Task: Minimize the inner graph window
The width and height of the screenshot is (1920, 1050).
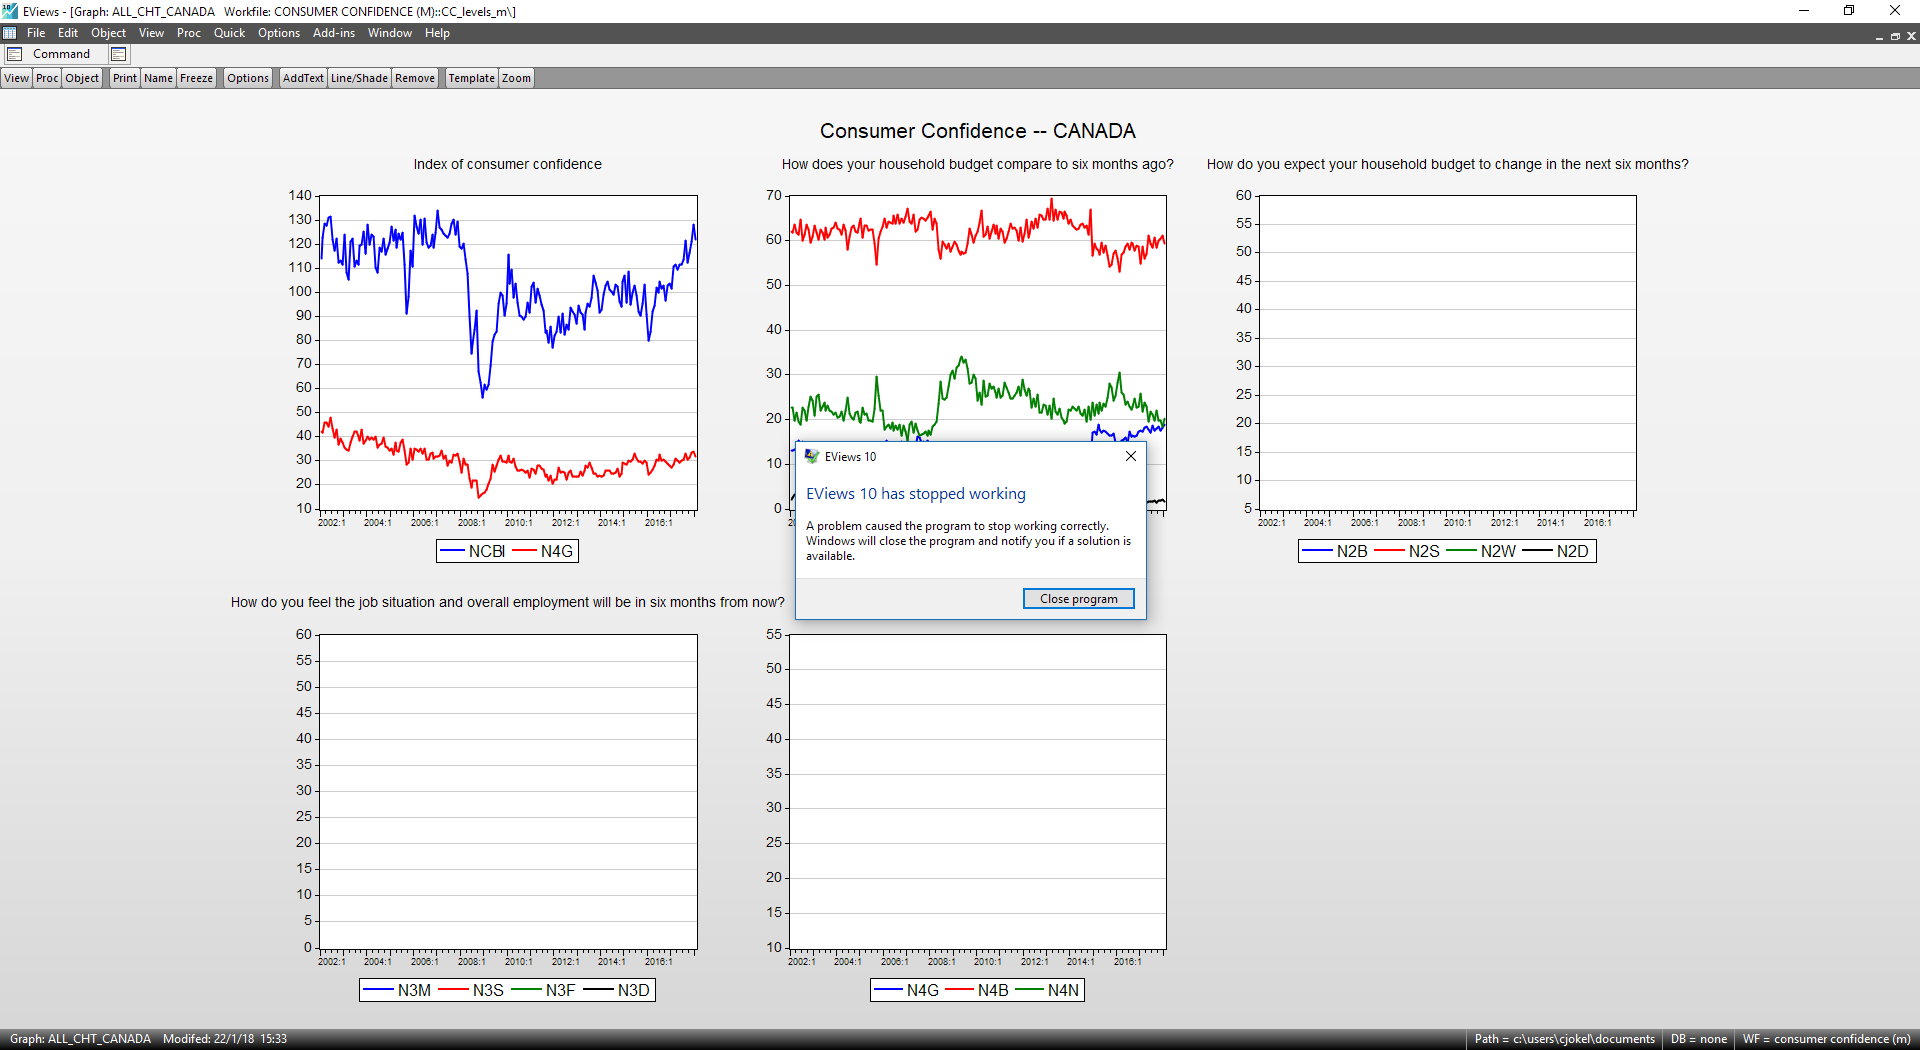Action: pos(1879,36)
